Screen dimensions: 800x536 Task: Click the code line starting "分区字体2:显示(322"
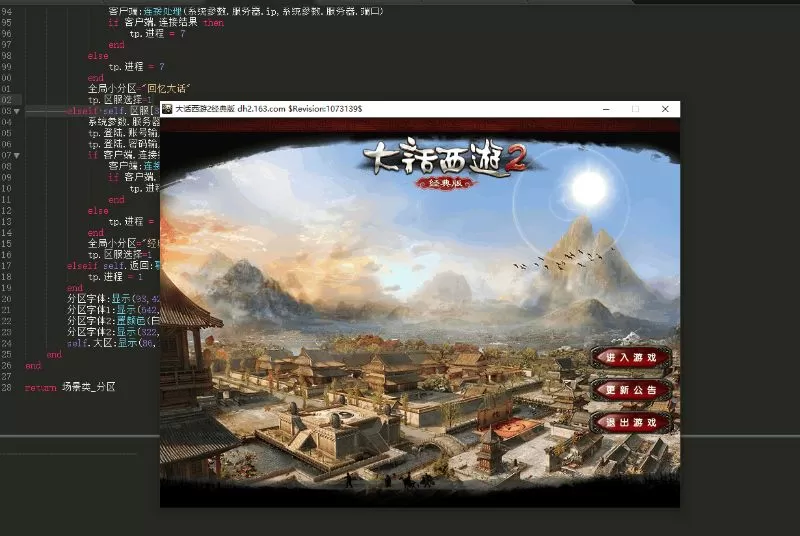[113, 332]
